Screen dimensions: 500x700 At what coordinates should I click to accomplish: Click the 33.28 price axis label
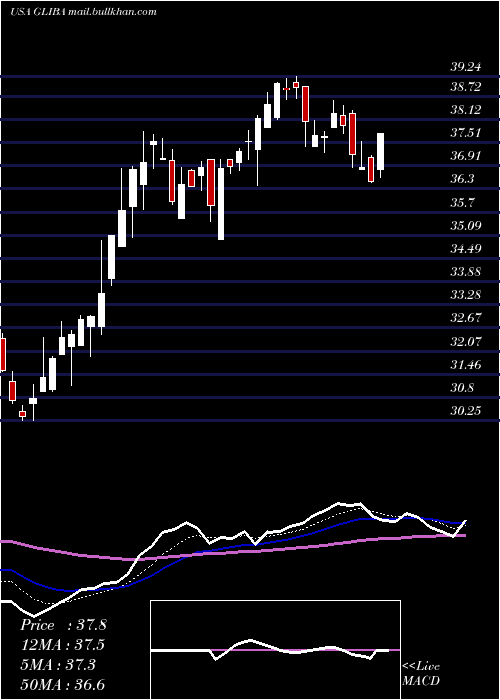tap(466, 295)
